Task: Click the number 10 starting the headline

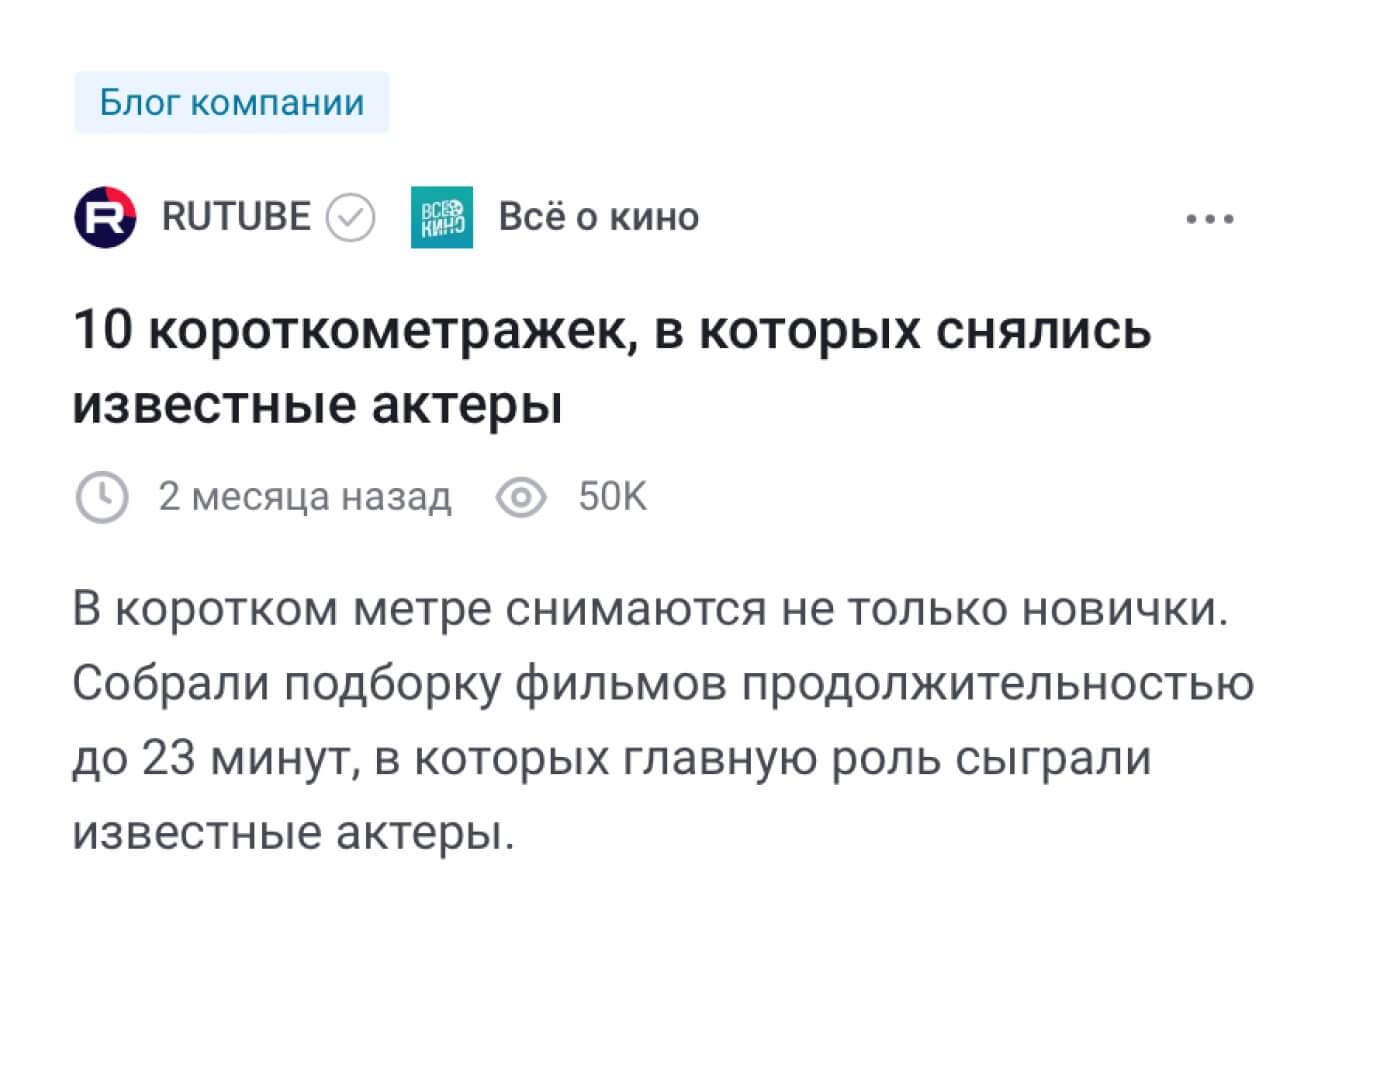Action: [x=103, y=329]
